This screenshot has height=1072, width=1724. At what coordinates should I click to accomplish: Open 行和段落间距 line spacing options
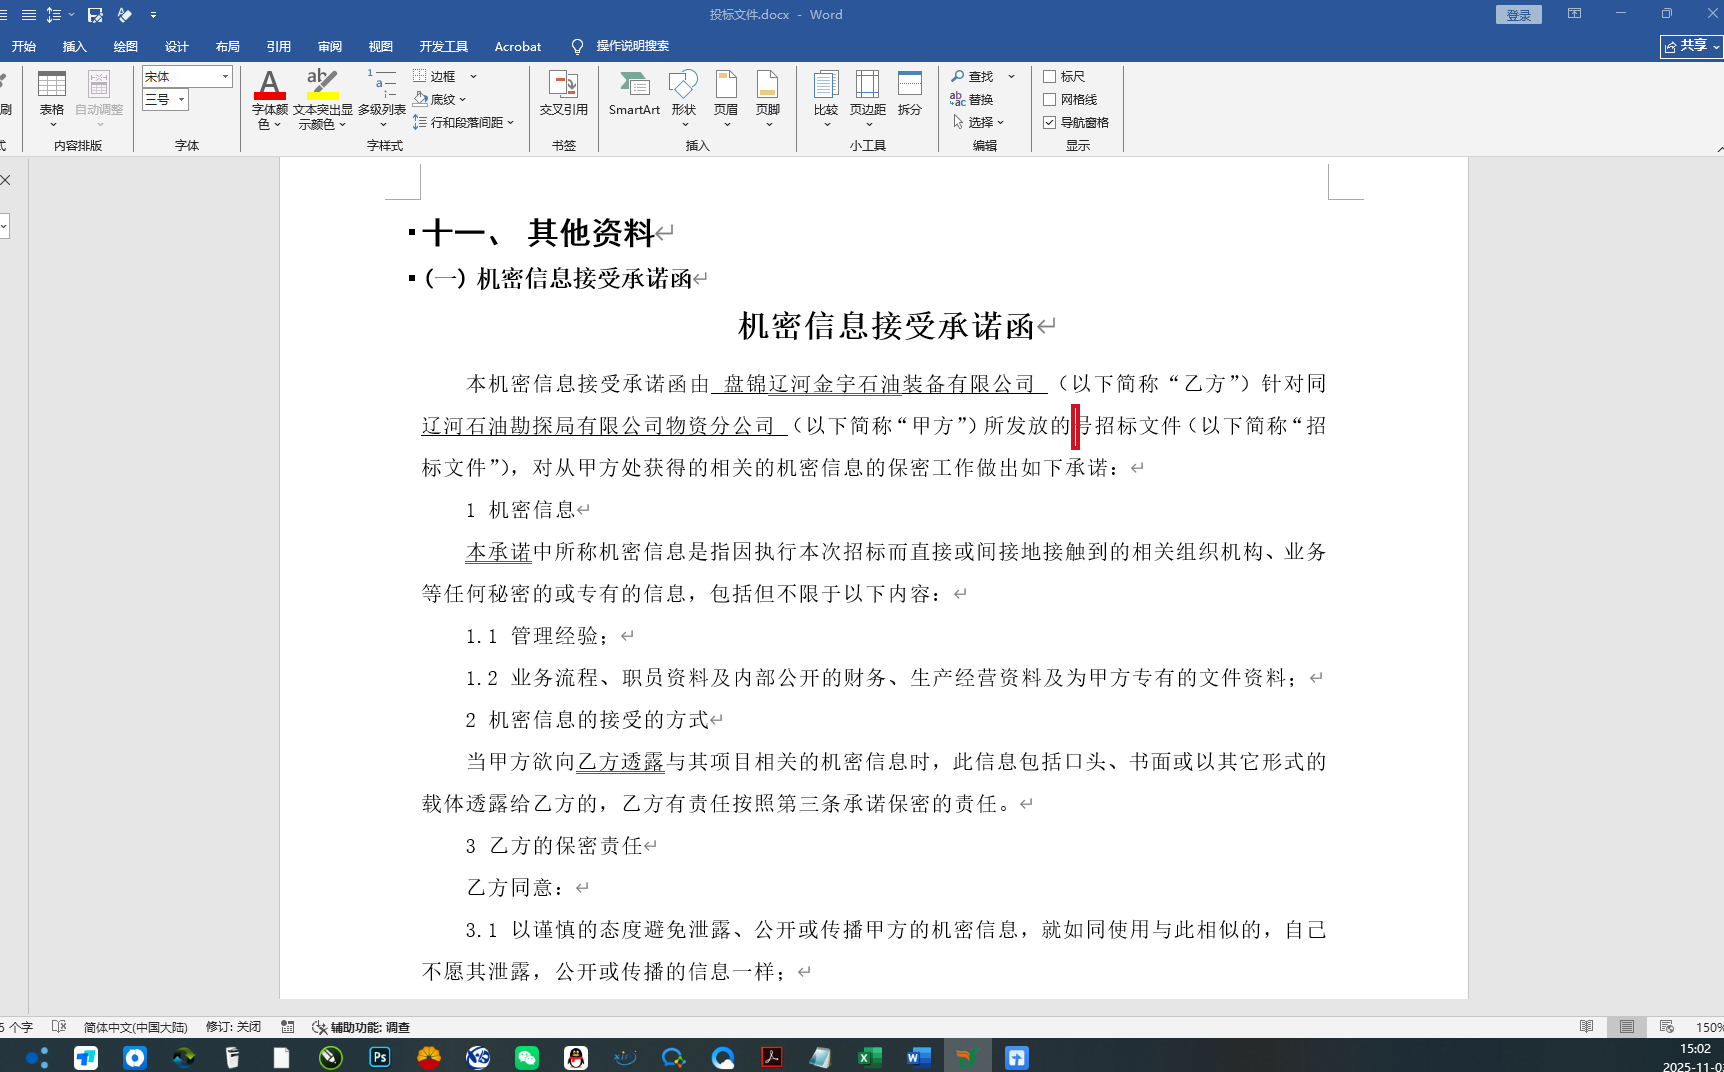pyautogui.click(x=463, y=122)
